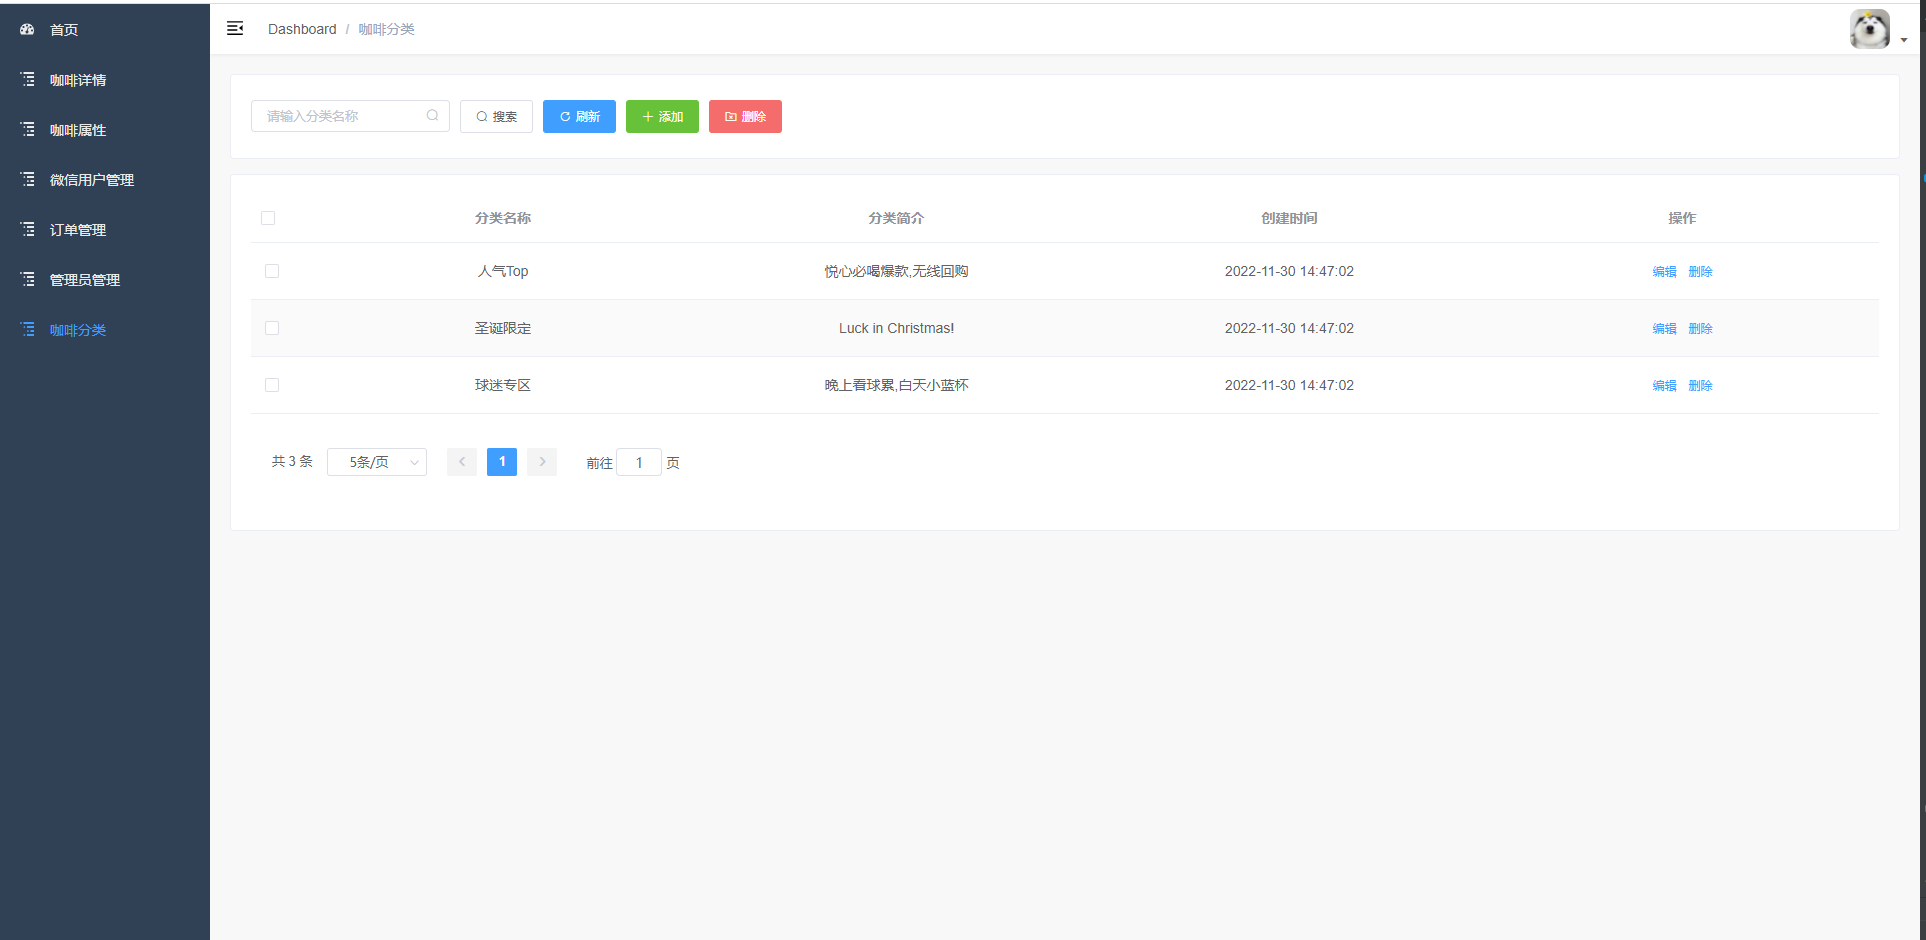This screenshot has height=940, width=1926.
Task: Click the 前往 page number input field
Action: 639,462
